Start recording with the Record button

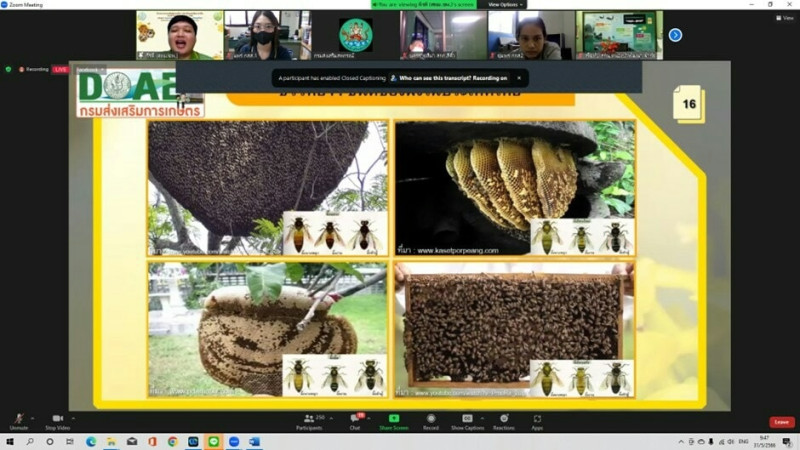pyautogui.click(x=431, y=419)
